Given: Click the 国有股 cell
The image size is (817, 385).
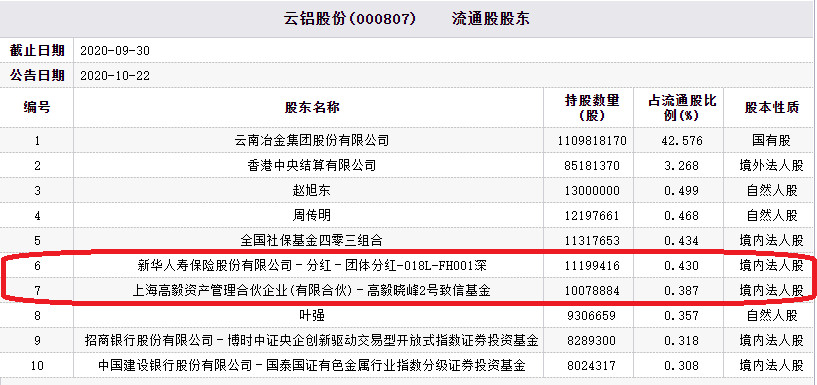Looking at the screenshot, I should click(x=772, y=140).
